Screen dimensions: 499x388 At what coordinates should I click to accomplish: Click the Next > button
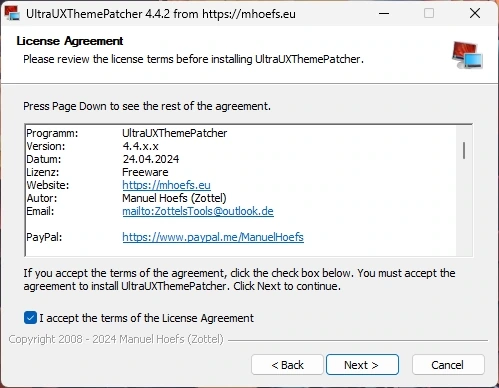[362, 365]
